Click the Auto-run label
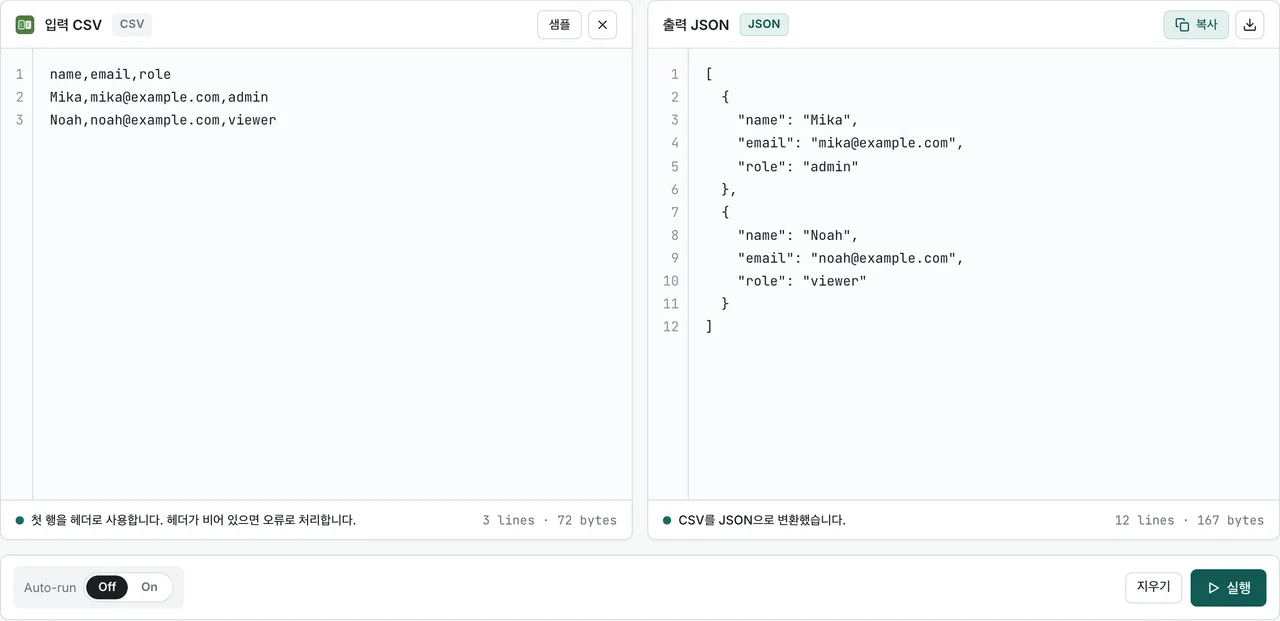1280x621 pixels. pos(50,587)
